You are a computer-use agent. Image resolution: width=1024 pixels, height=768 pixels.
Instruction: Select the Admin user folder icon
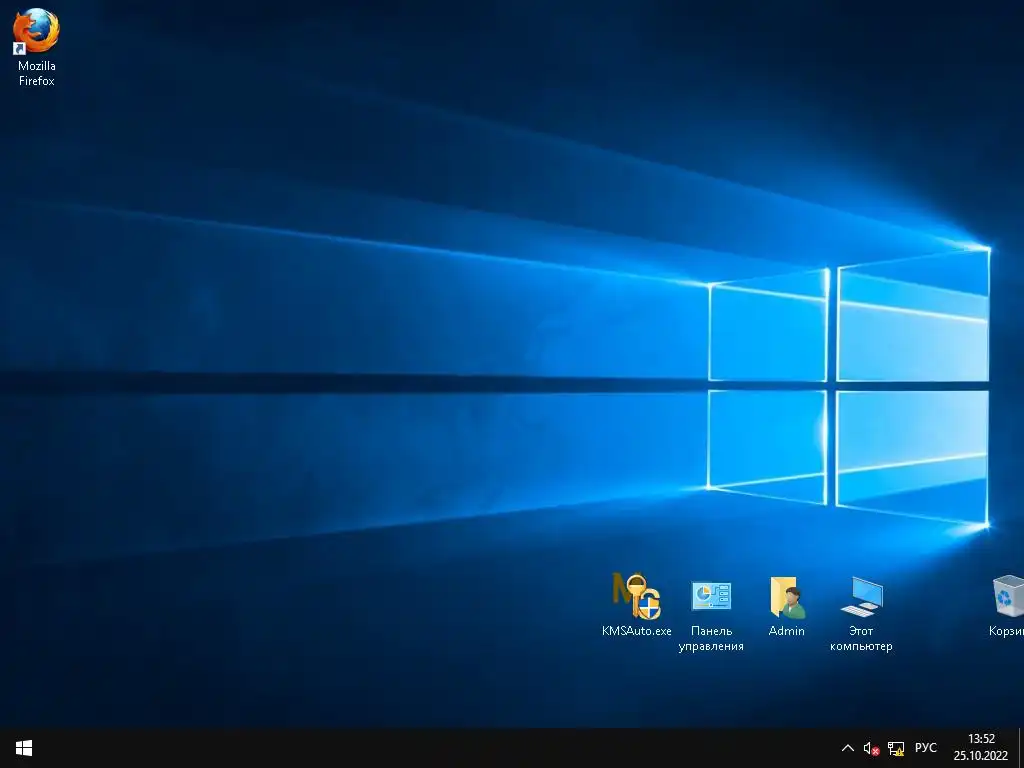coord(786,605)
